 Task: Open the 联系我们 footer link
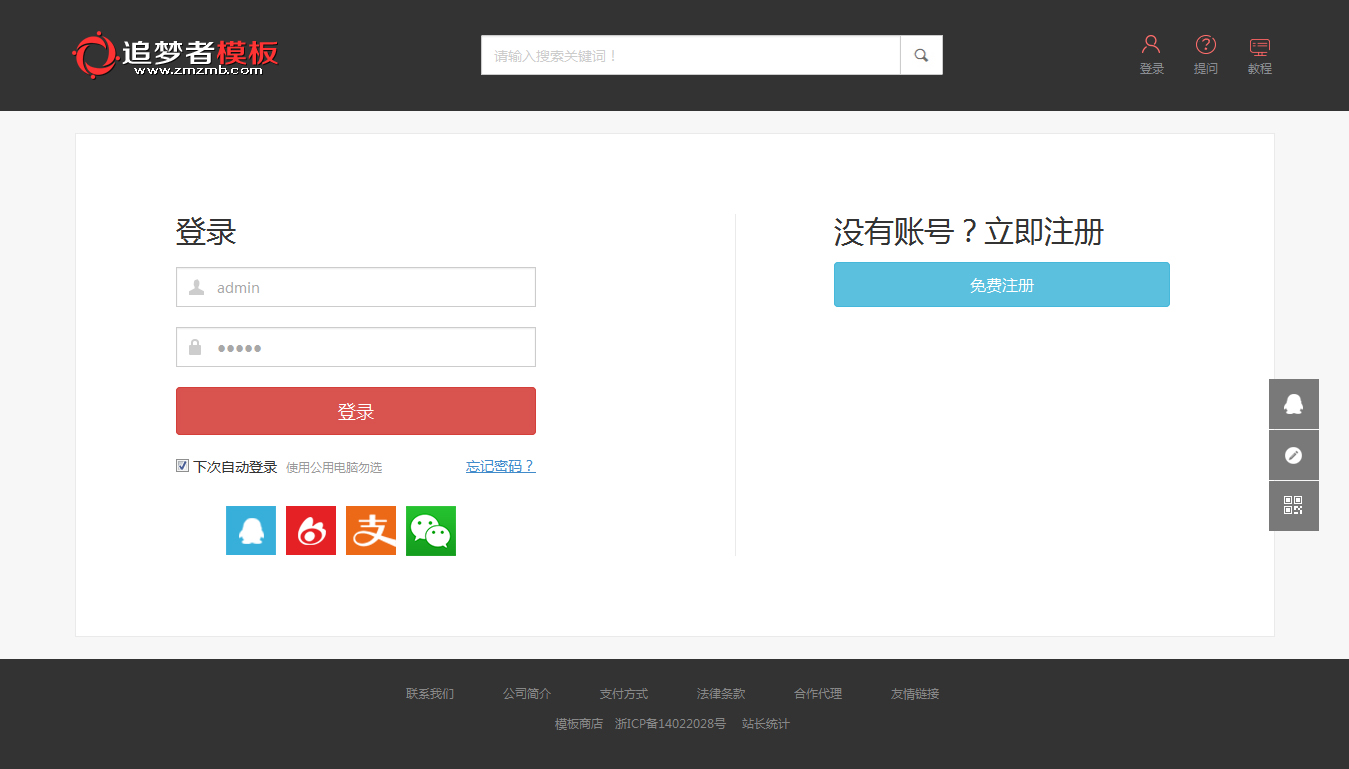click(430, 693)
